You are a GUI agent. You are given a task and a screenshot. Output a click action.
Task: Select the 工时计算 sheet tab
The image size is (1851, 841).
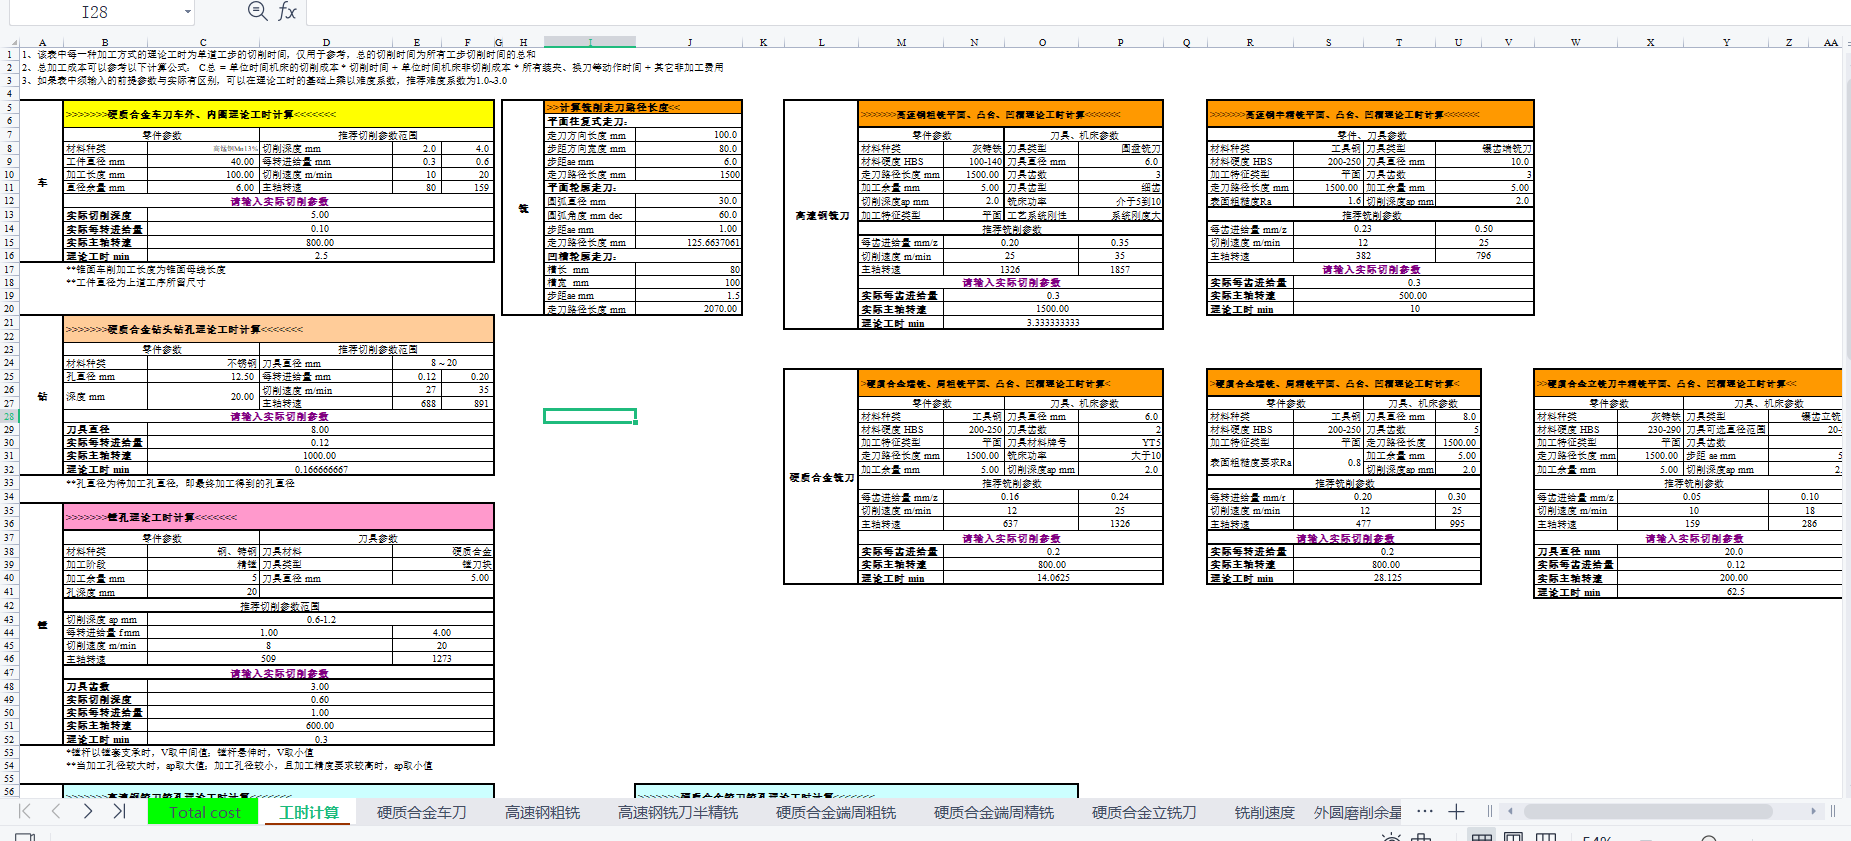[309, 812]
